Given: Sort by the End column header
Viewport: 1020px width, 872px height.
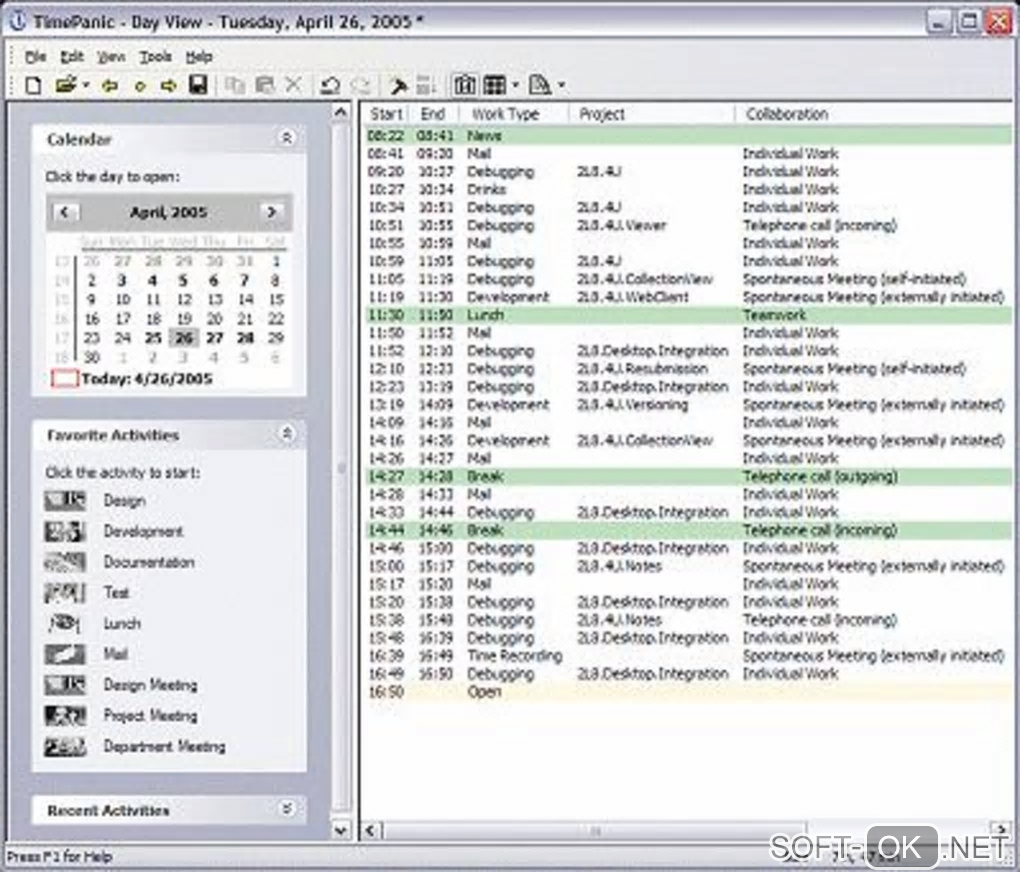Looking at the screenshot, I should (x=433, y=114).
